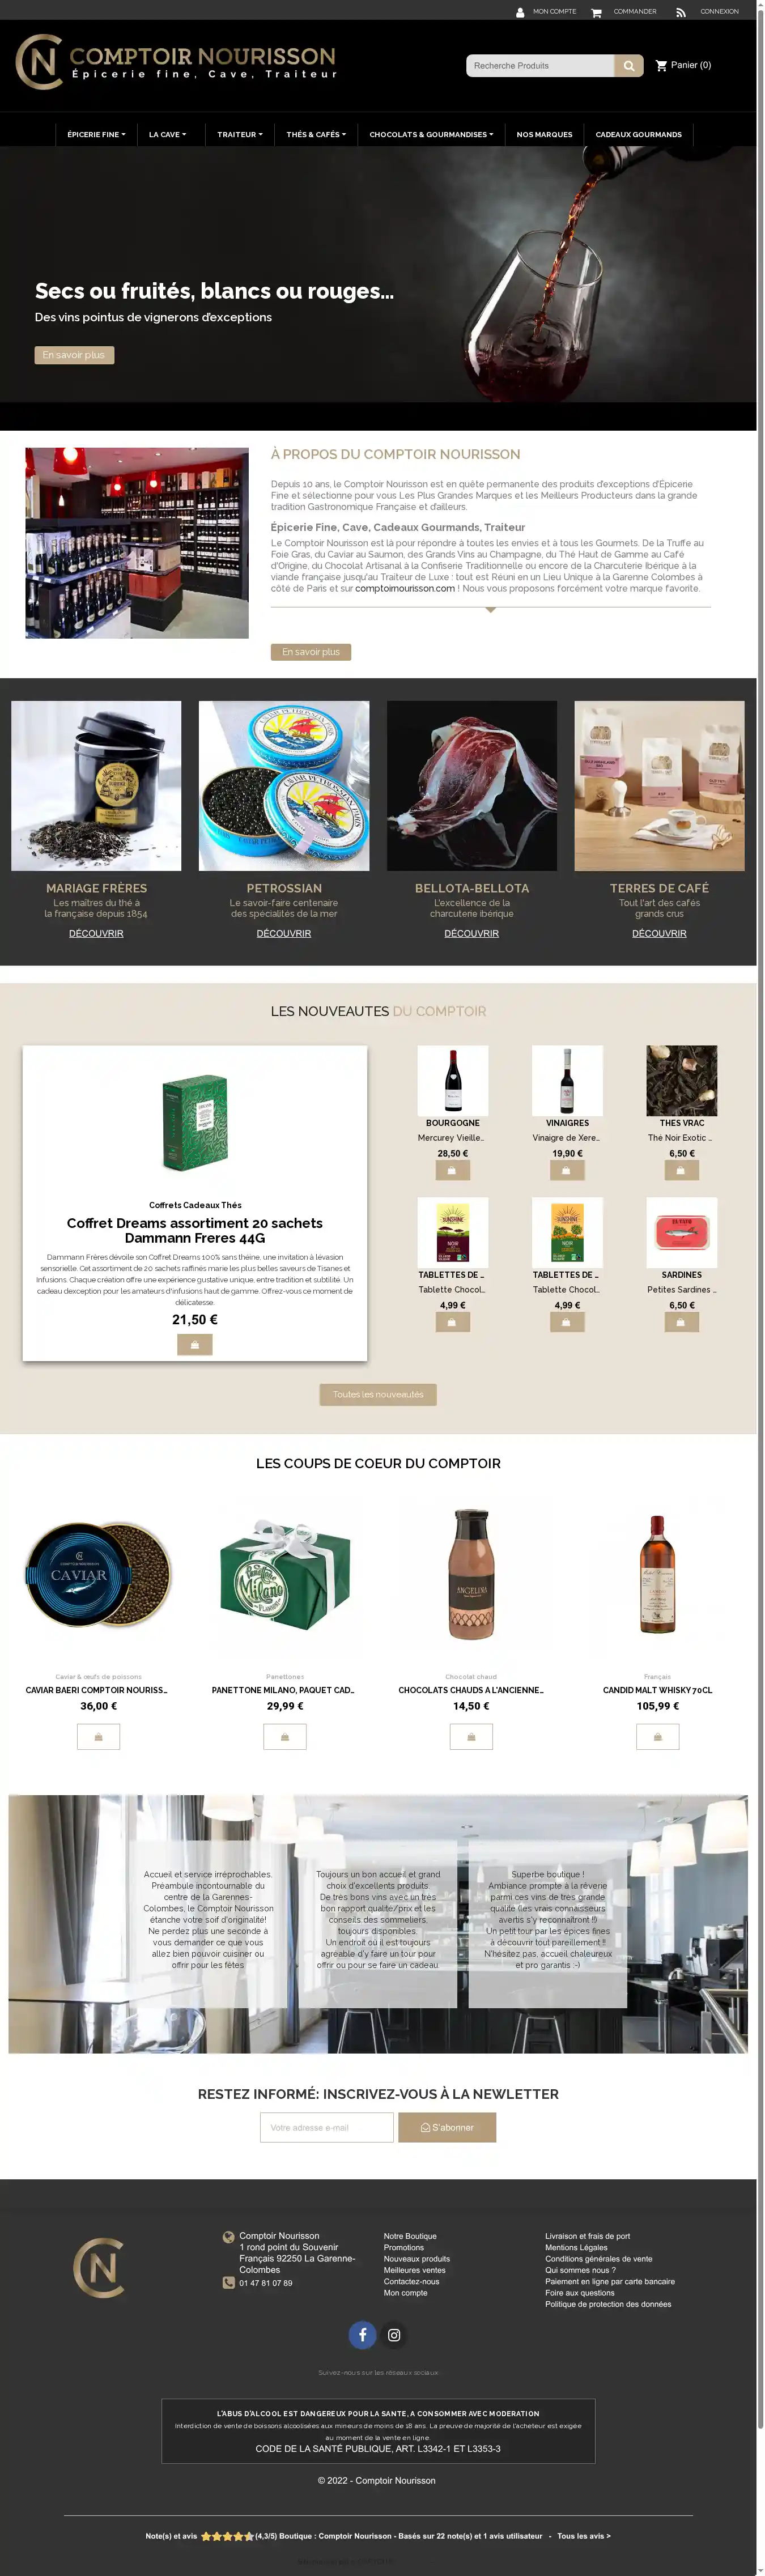Open the Instagram social icon
This screenshot has height=2576, width=765.
pos(394,2334)
